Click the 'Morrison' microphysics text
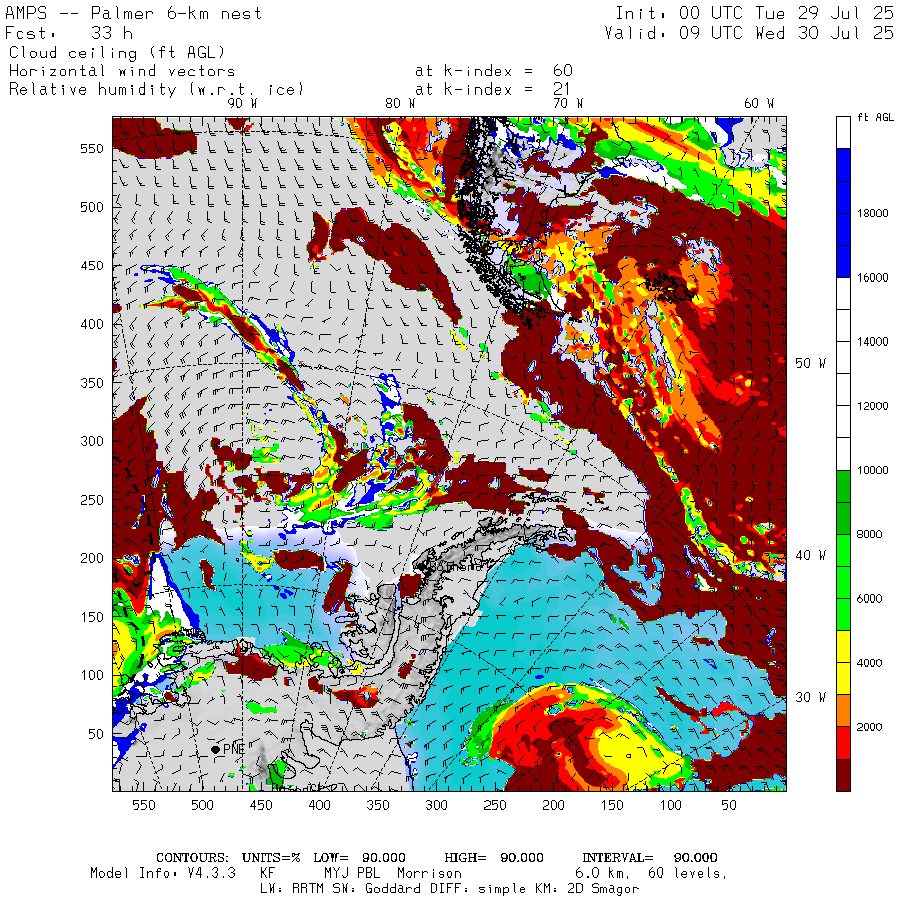This screenshot has width=900, height=900. [429, 874]
